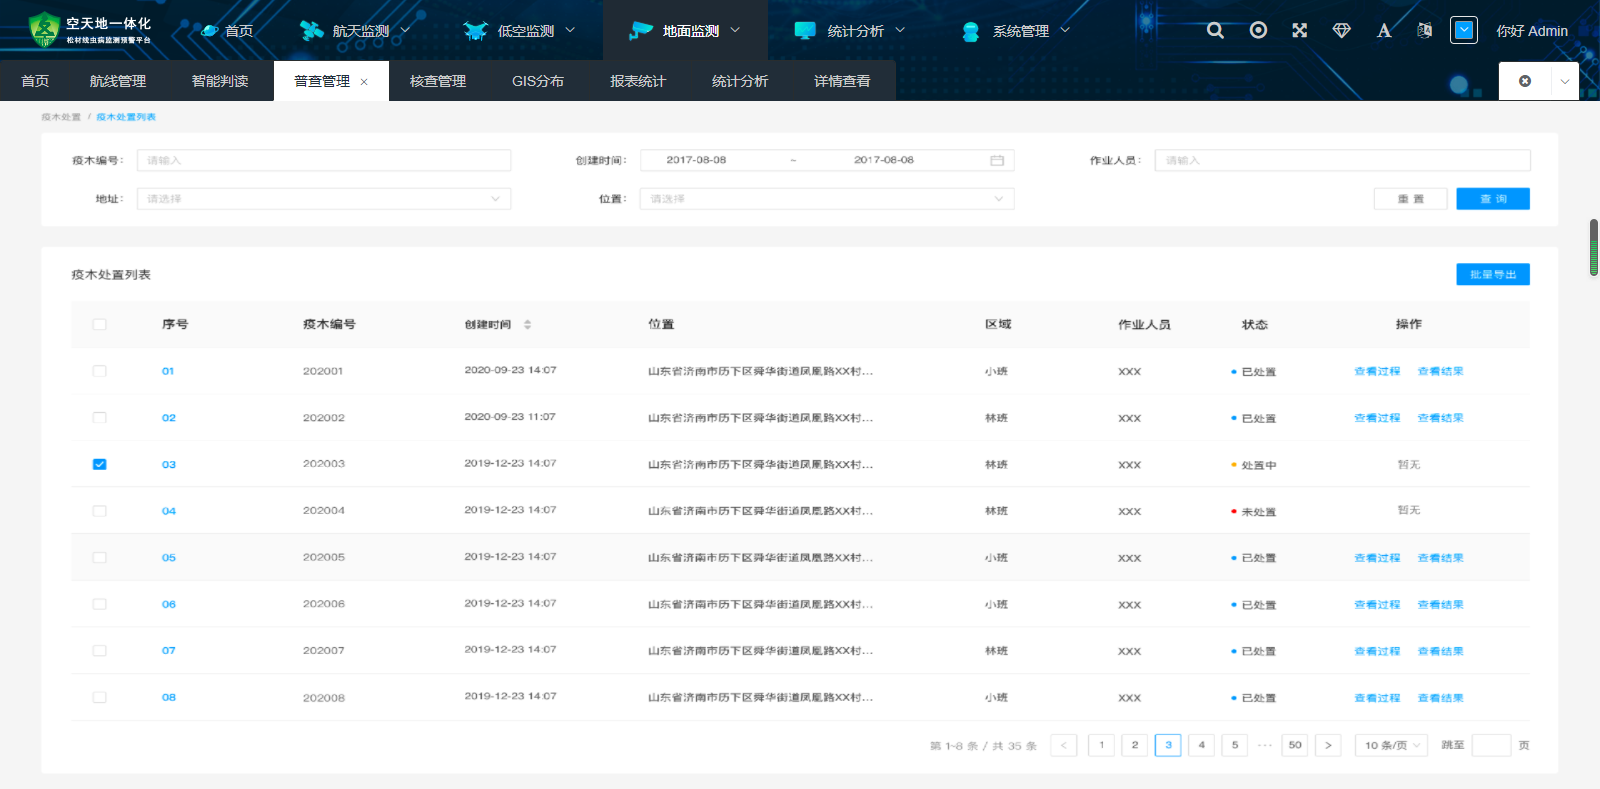
Task: Switch to the GIS分布 tab
Action: click(x=538, y=81)
